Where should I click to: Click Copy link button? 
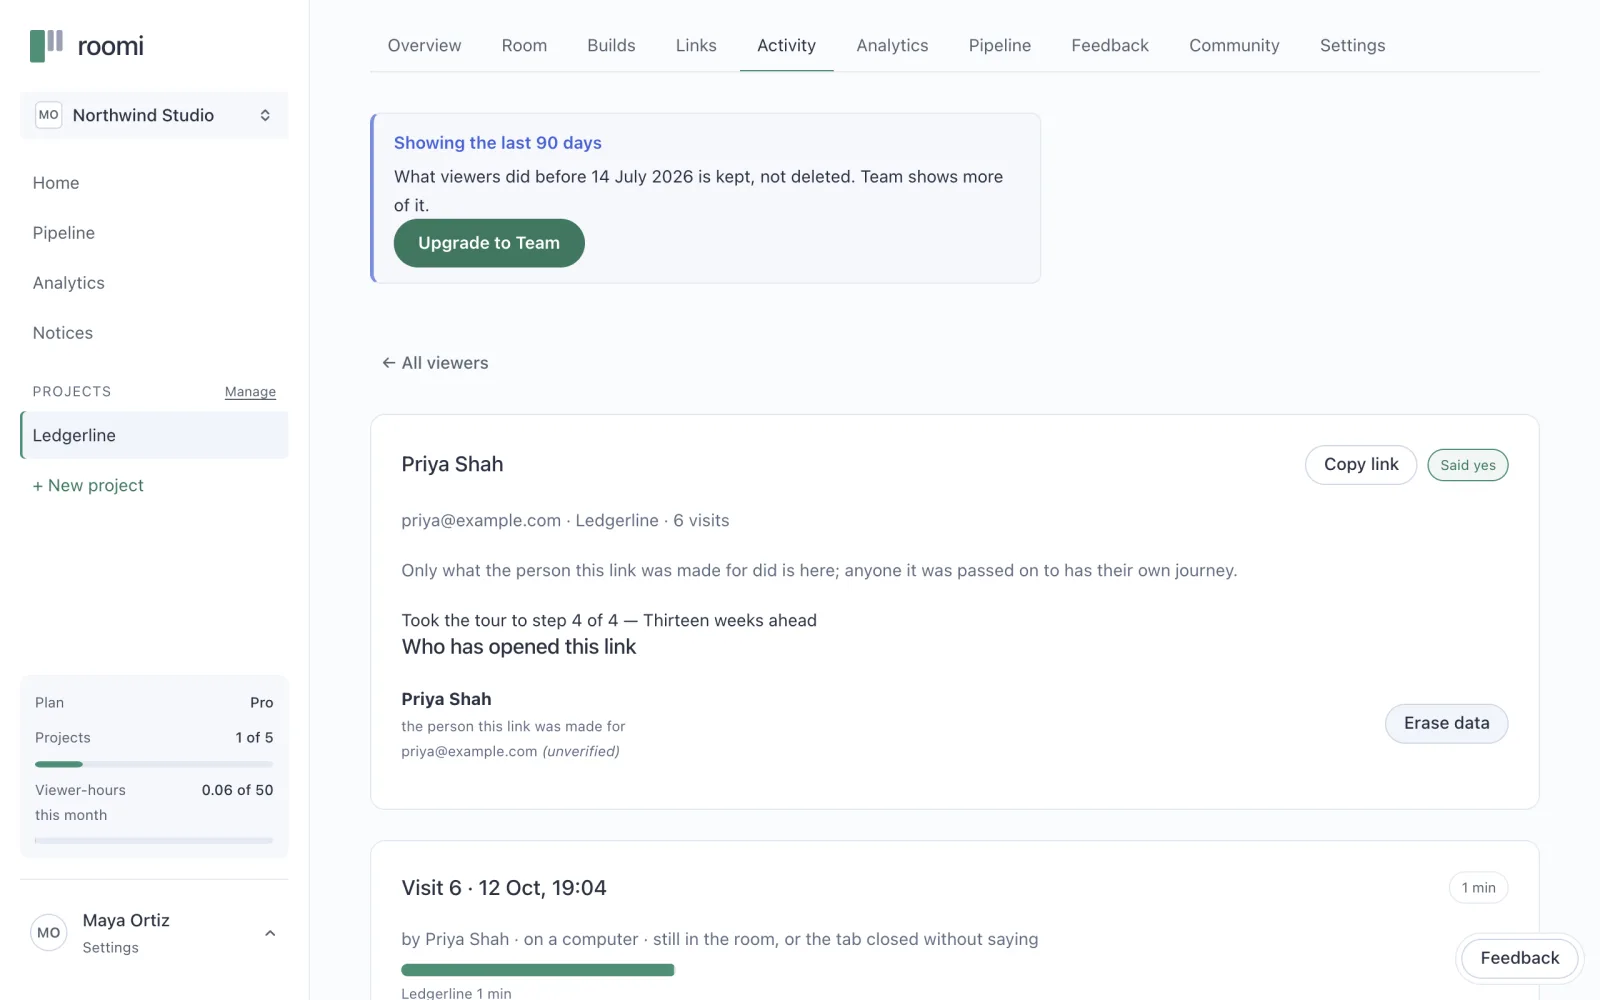tap(1361, 465)
